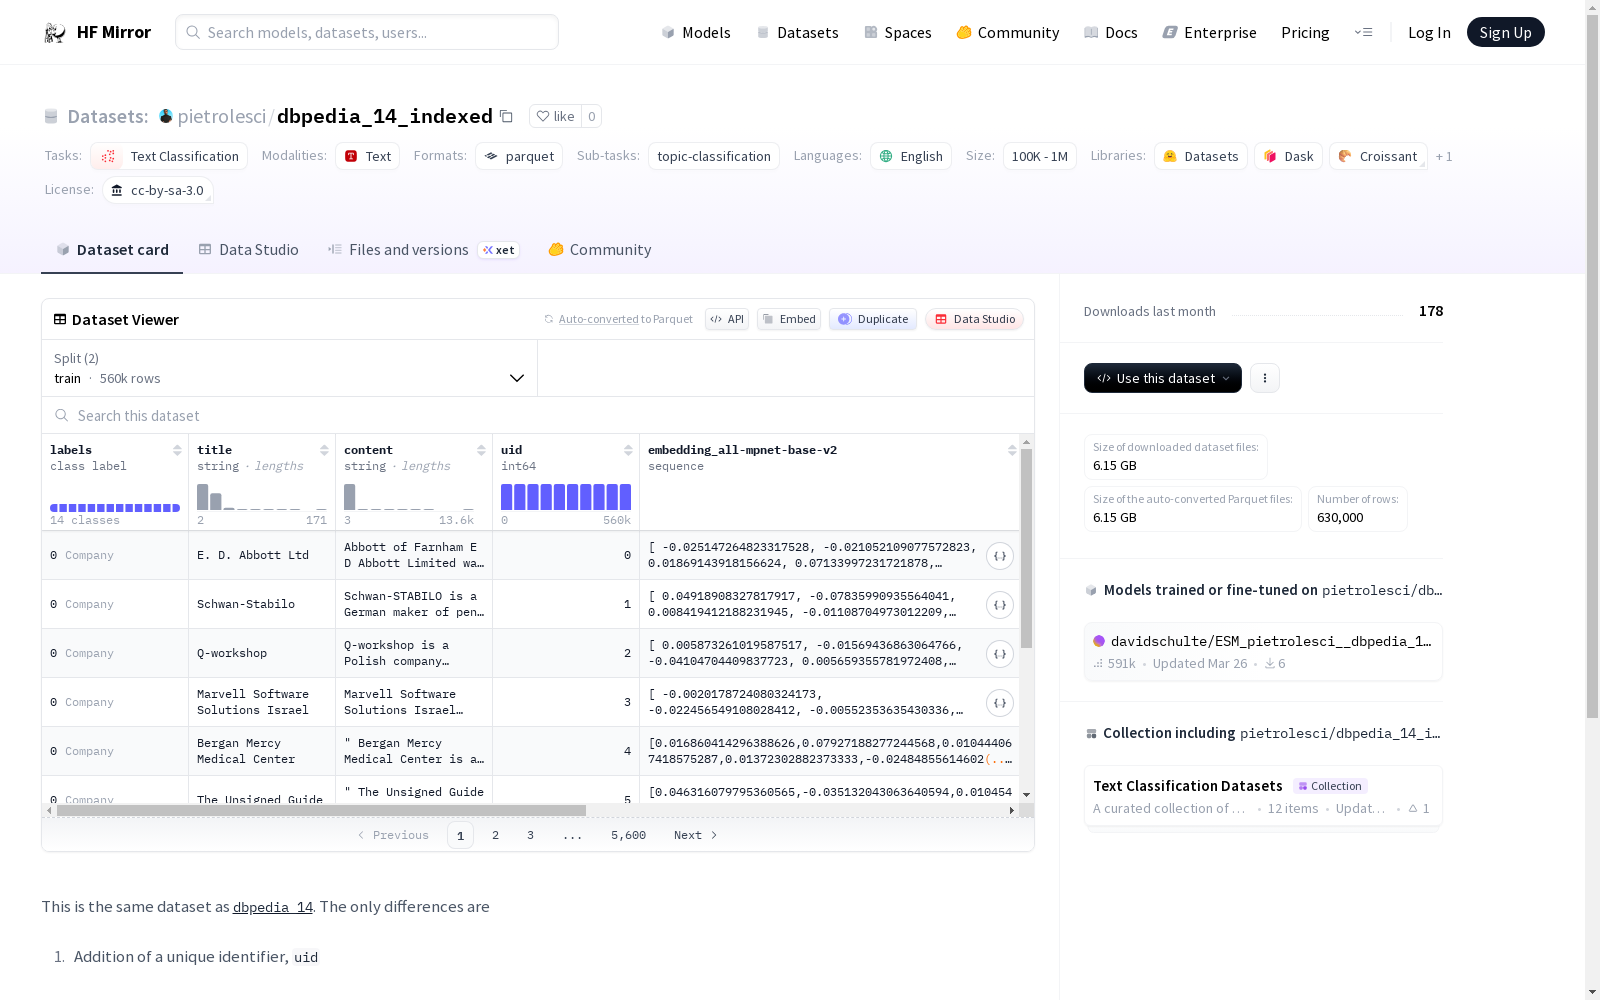Sort by labels column sort icon

(x=177, y=451)
